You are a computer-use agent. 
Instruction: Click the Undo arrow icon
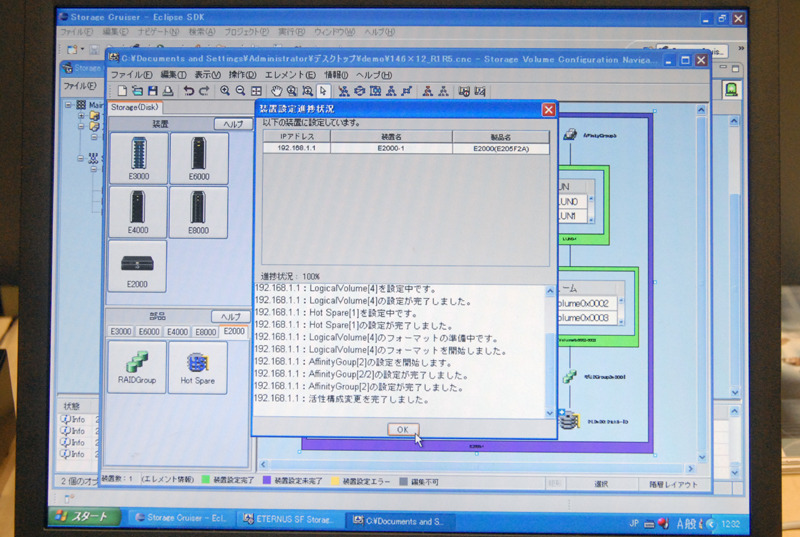point(189,91)
